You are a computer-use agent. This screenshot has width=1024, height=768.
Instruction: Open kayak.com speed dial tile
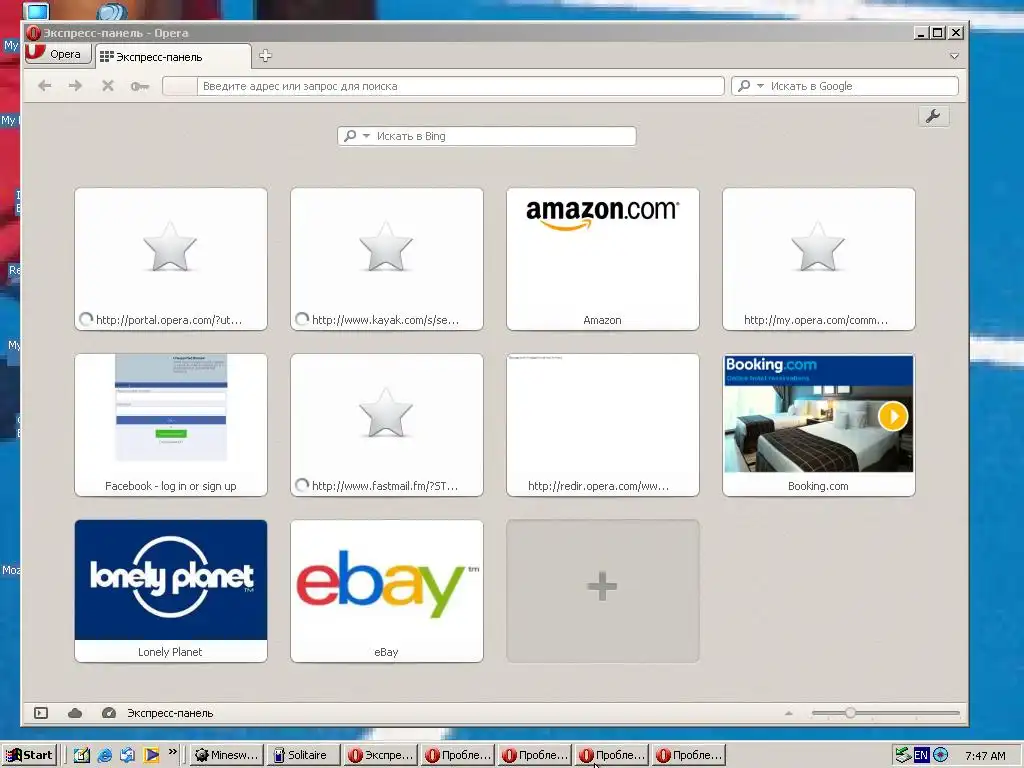coord(387,259)
